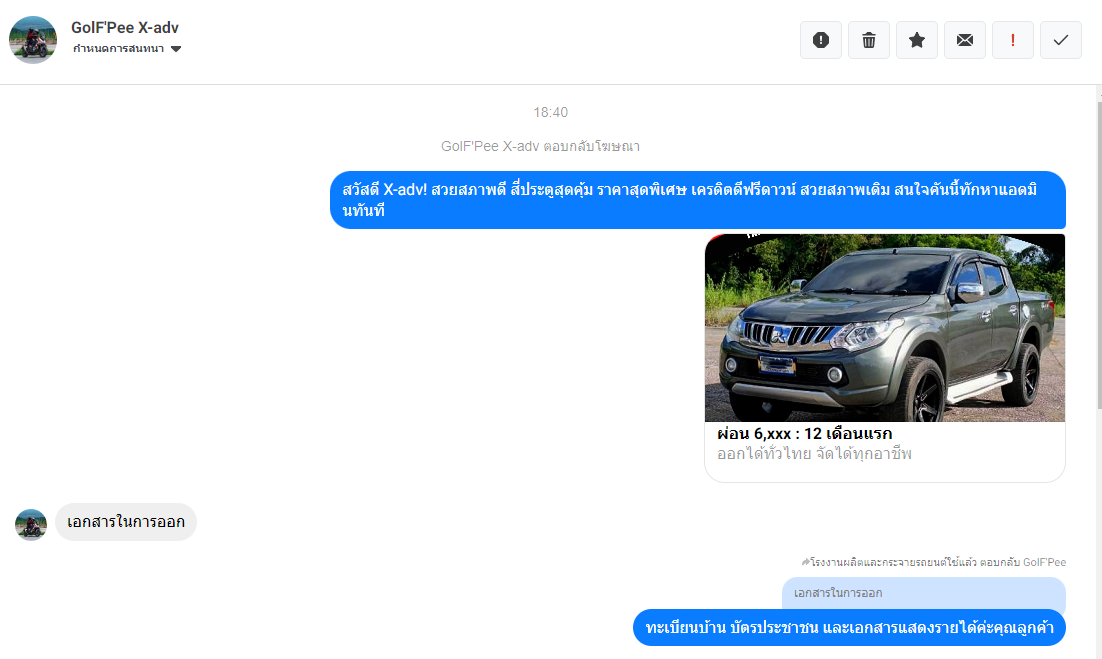Viewport: 1102px width, 659px height.
Task: Open sender avatar next to เอกสารในการออก message
Action: point(31,525)
